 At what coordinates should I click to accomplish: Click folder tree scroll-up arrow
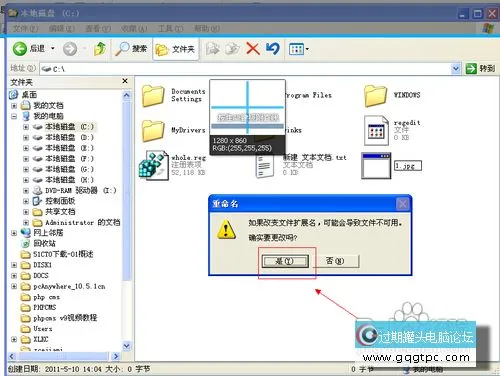(x=127, y=95)
